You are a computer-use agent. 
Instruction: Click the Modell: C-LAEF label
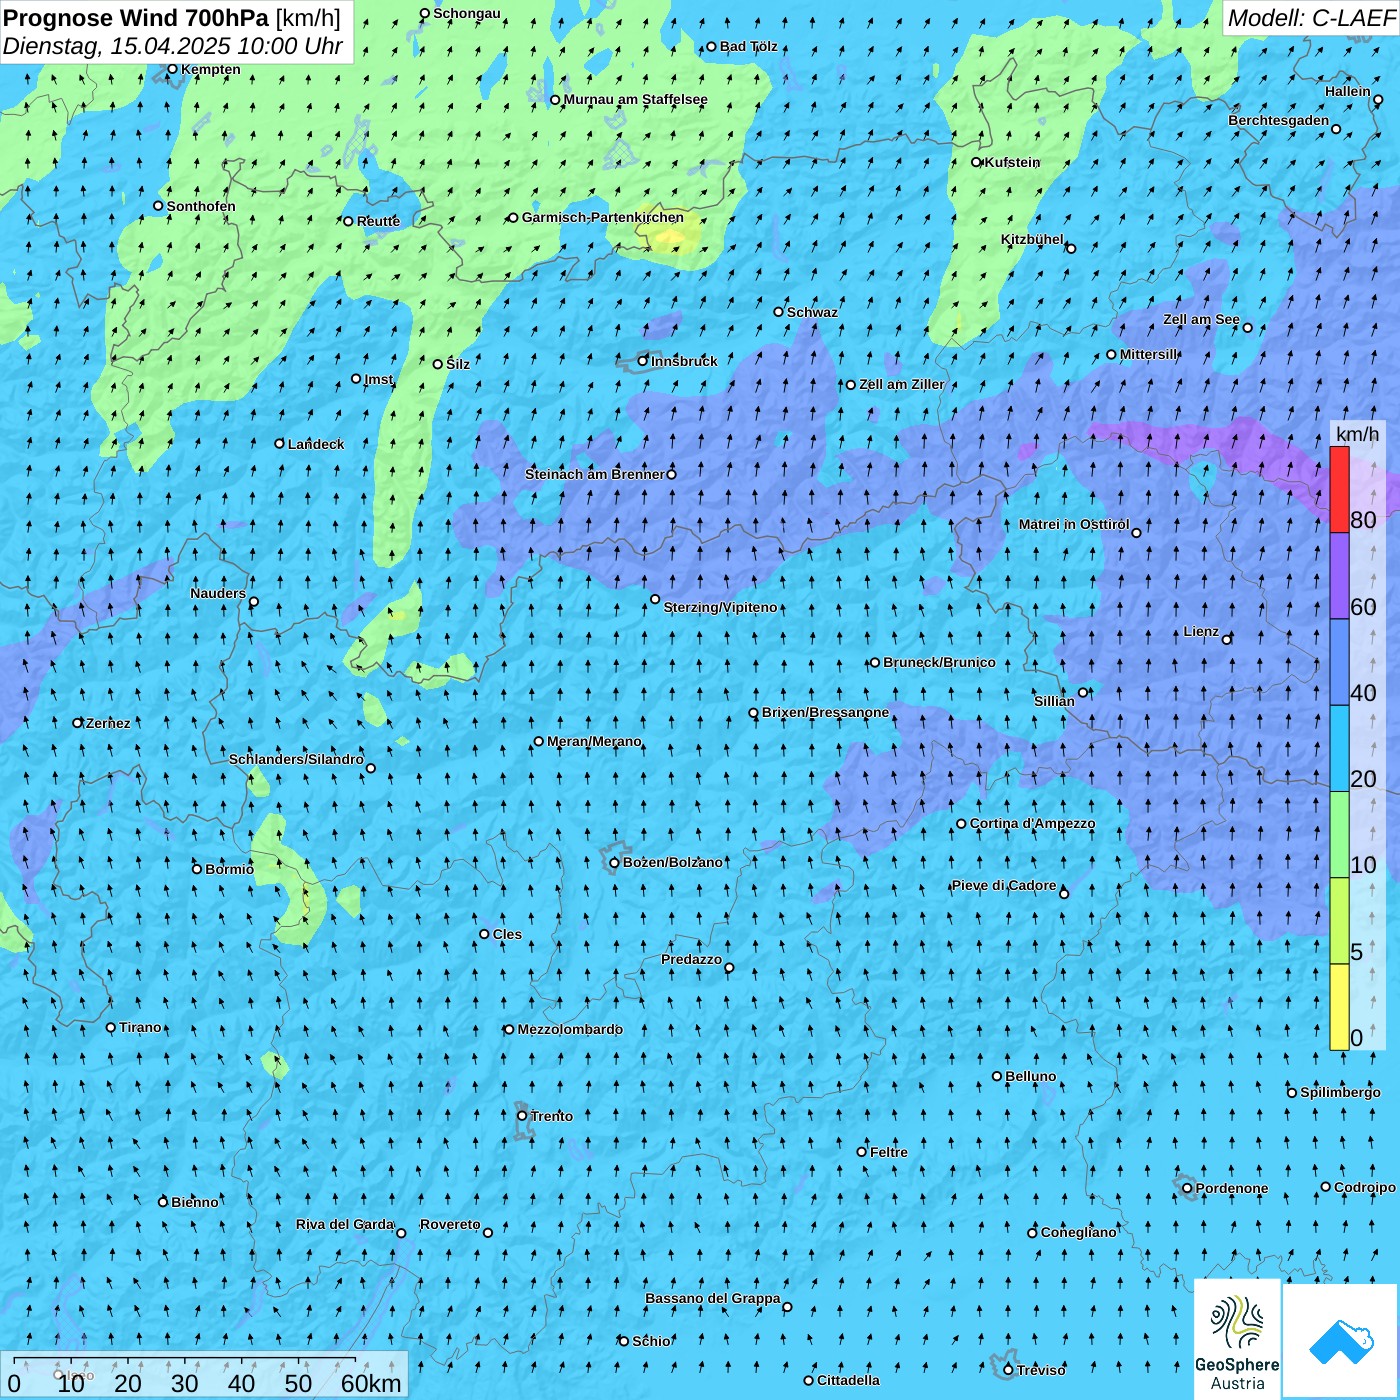pos(1311,17)
